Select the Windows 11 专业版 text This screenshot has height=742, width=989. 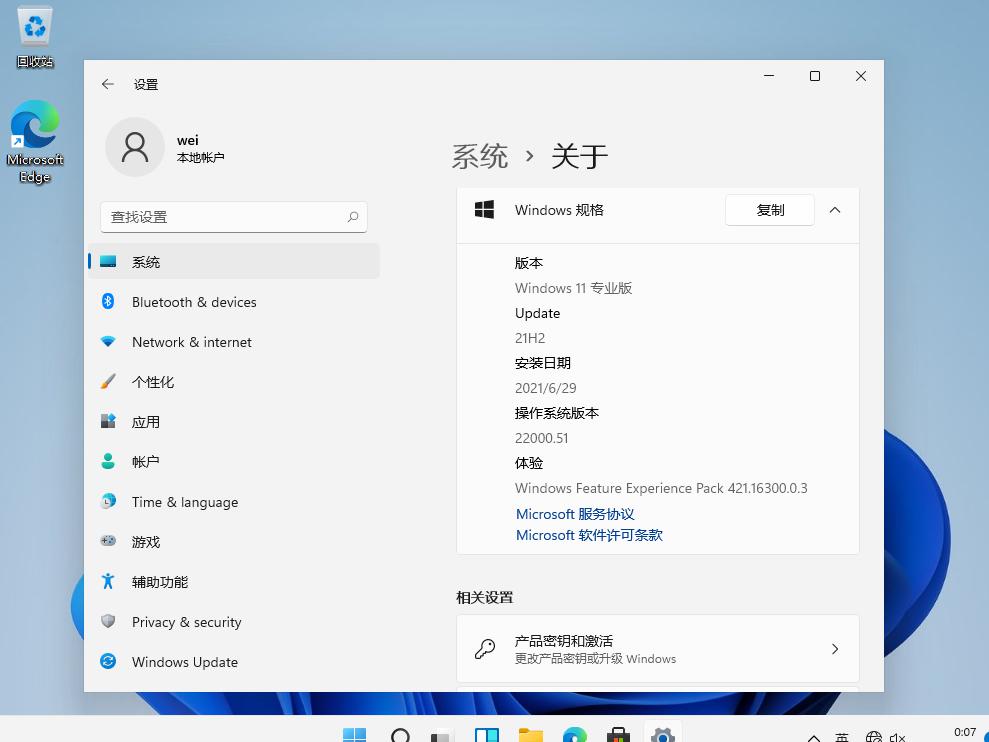(573, 288)
